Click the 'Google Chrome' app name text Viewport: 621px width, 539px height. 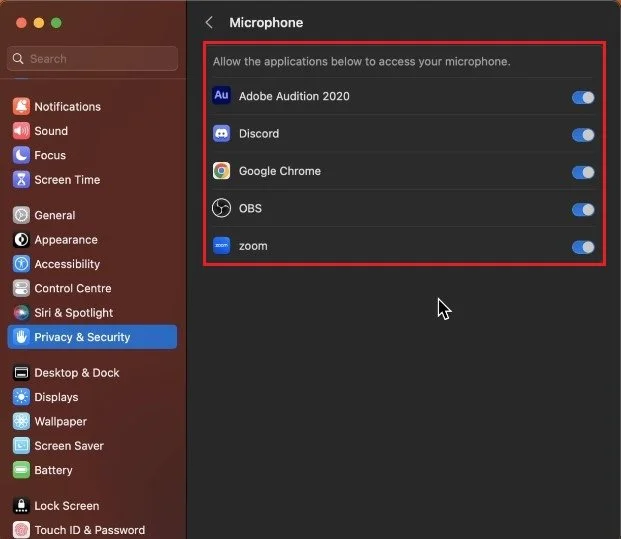(x=280, y=171)
